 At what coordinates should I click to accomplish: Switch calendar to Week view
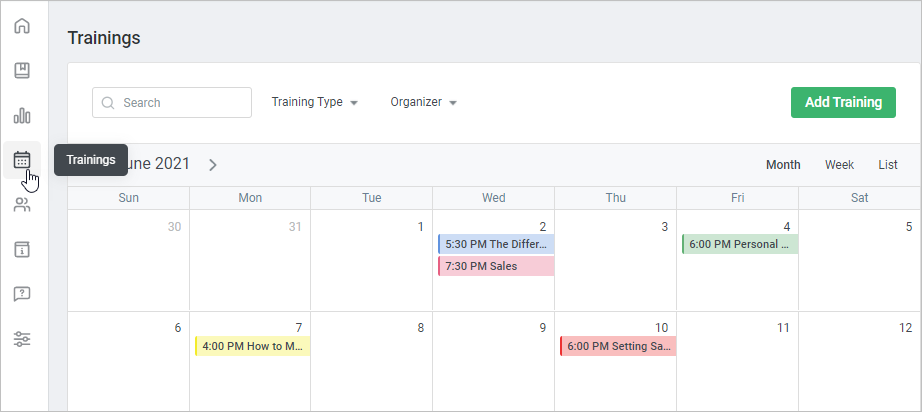tap(839, 165)
